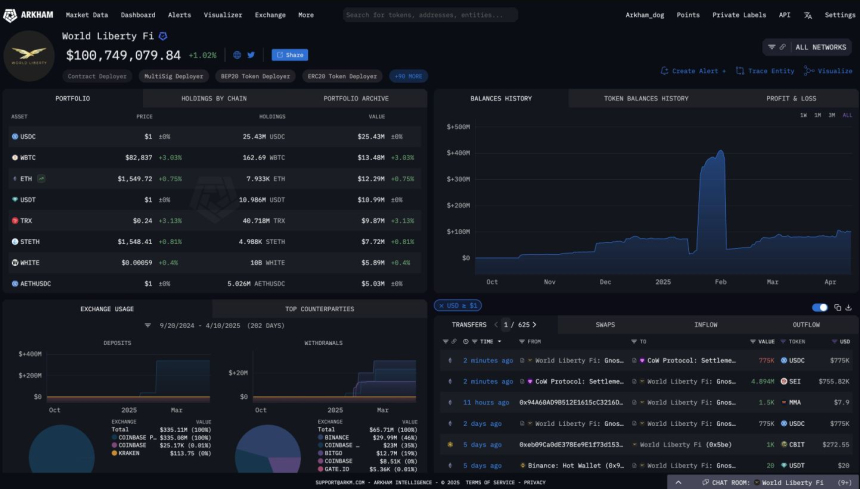
Task: Click the TRX token icon in portfolio
Action: pyautogui.click(x=15, y=220)
